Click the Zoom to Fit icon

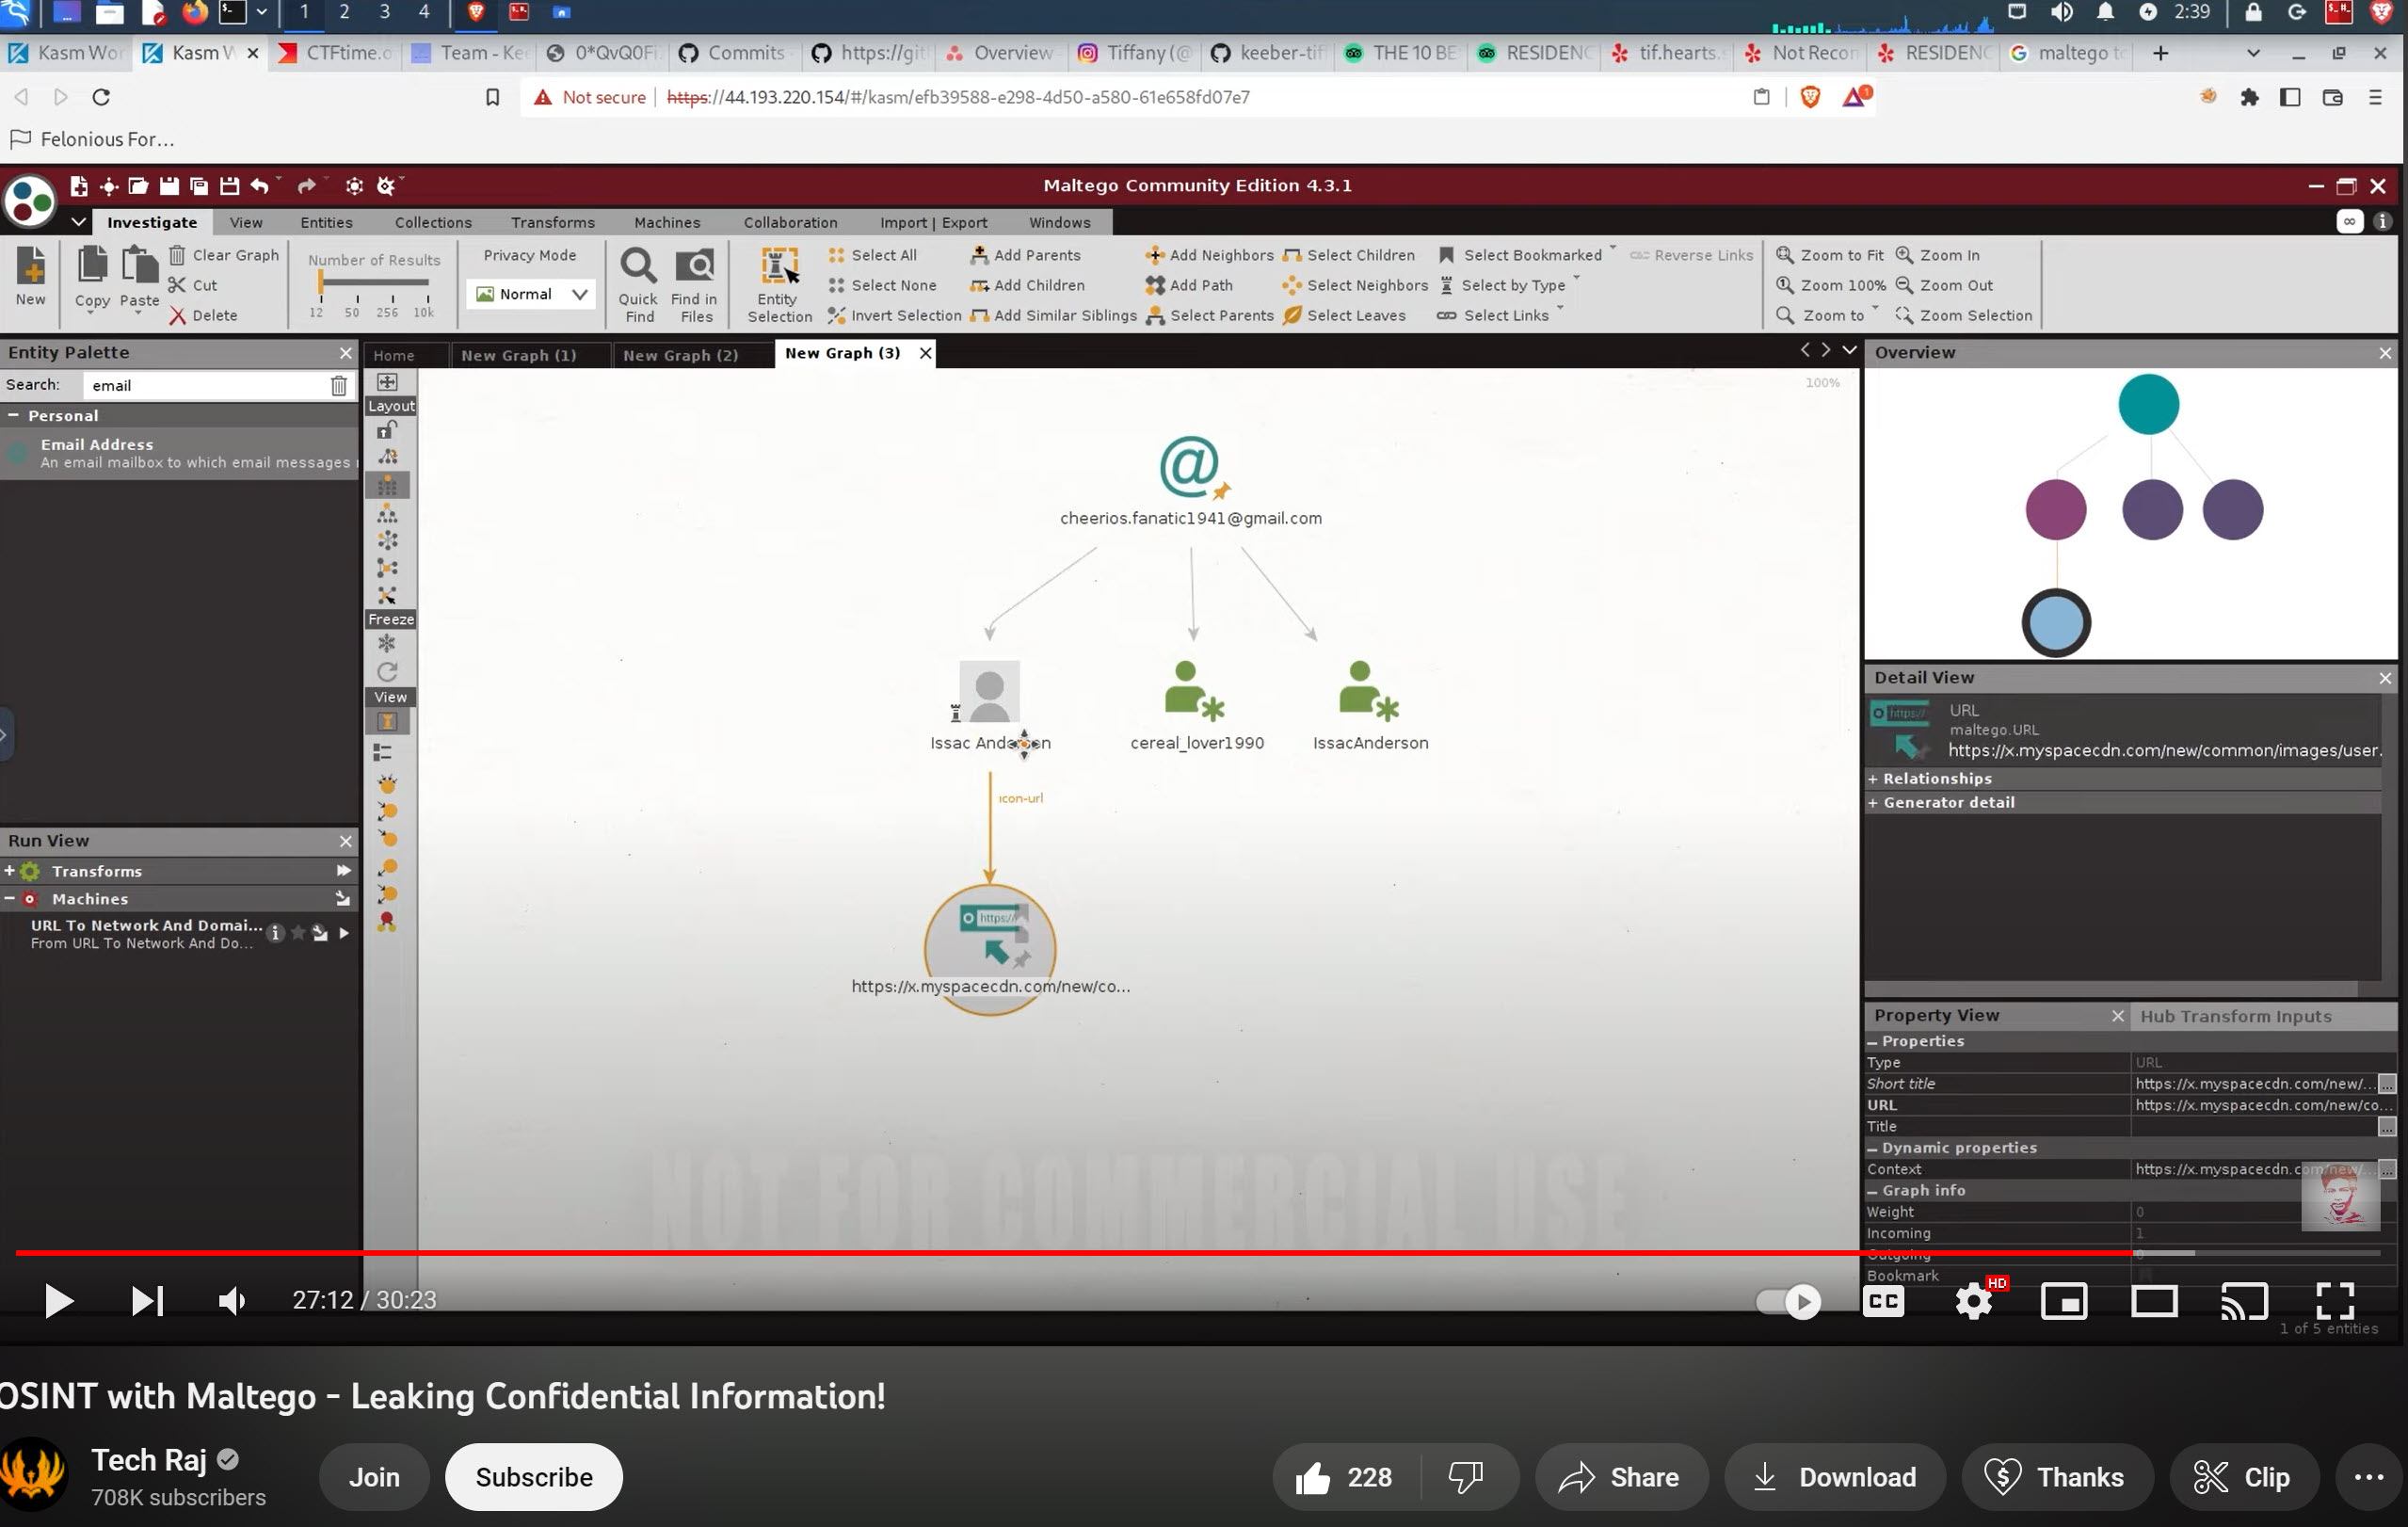coord(1784,255)
